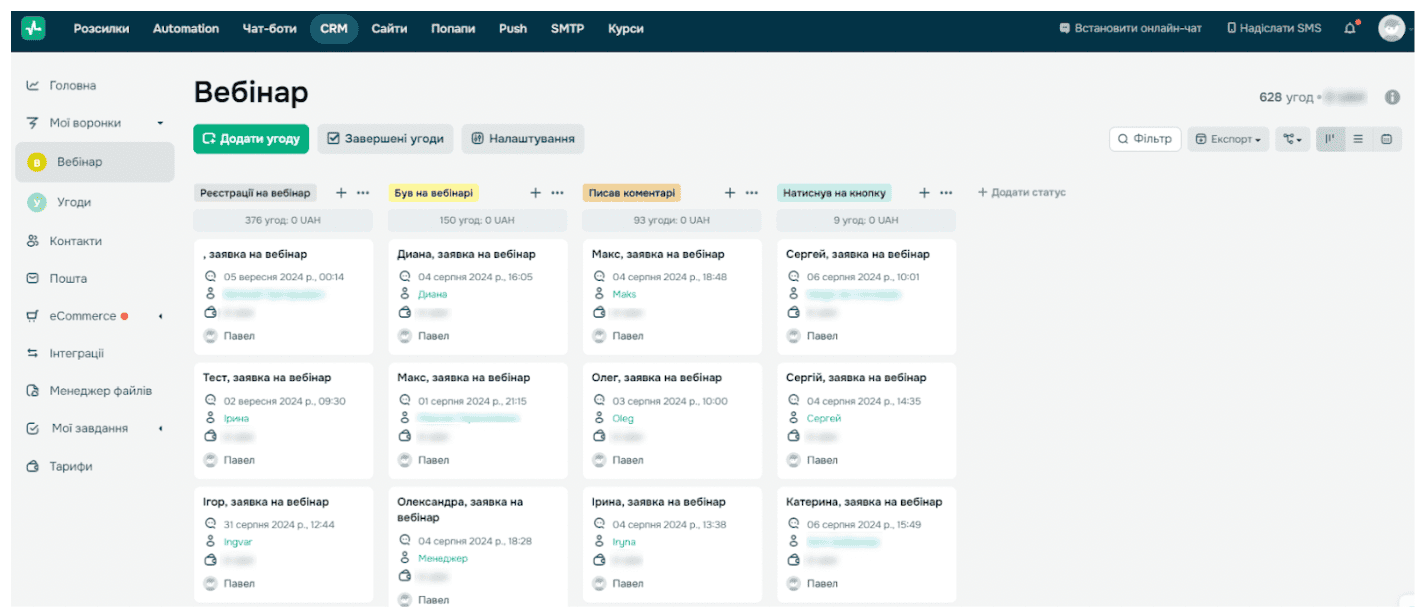Open three-dots menu of 'Реєстрації на вебінар' column

(363, 193)
